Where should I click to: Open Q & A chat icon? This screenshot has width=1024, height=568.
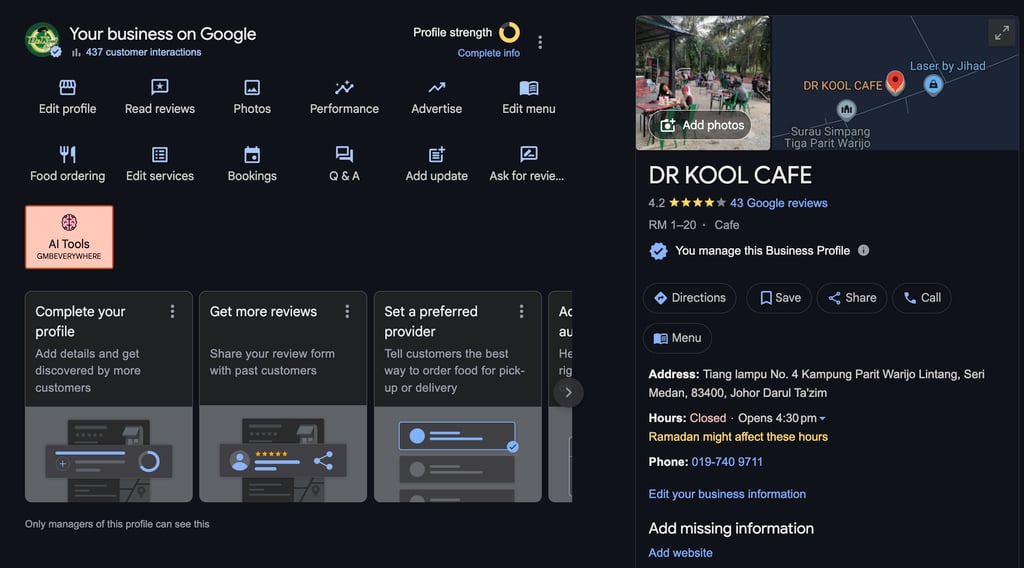coord(344,155)
